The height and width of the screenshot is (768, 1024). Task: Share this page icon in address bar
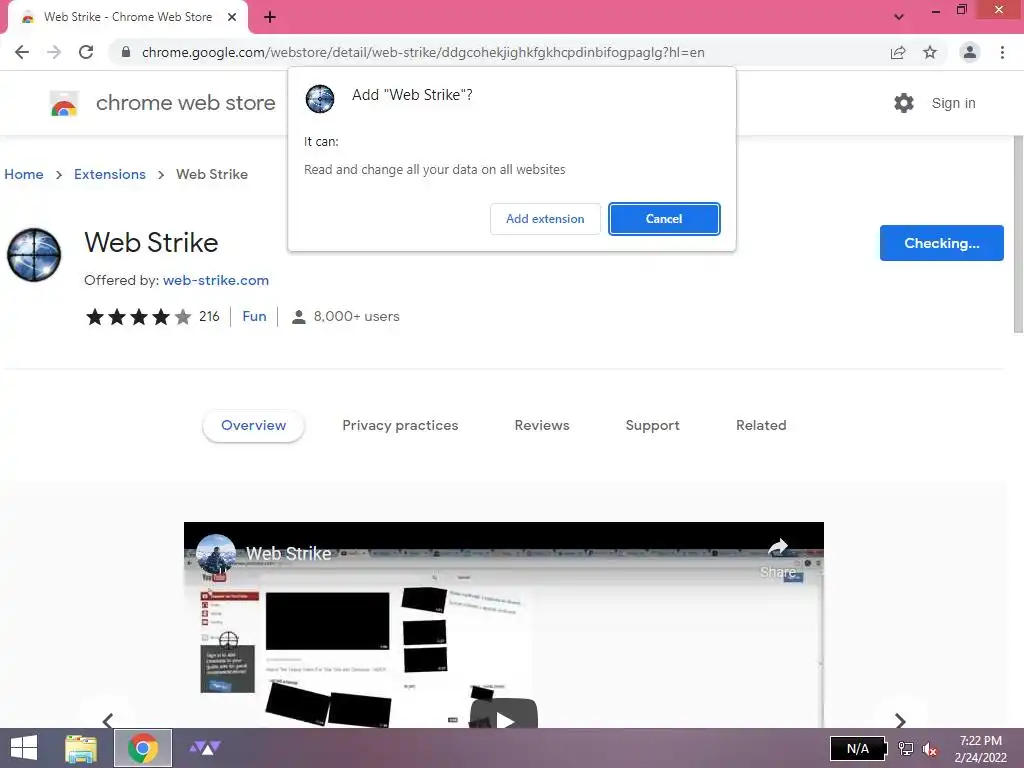coord(898,52)
